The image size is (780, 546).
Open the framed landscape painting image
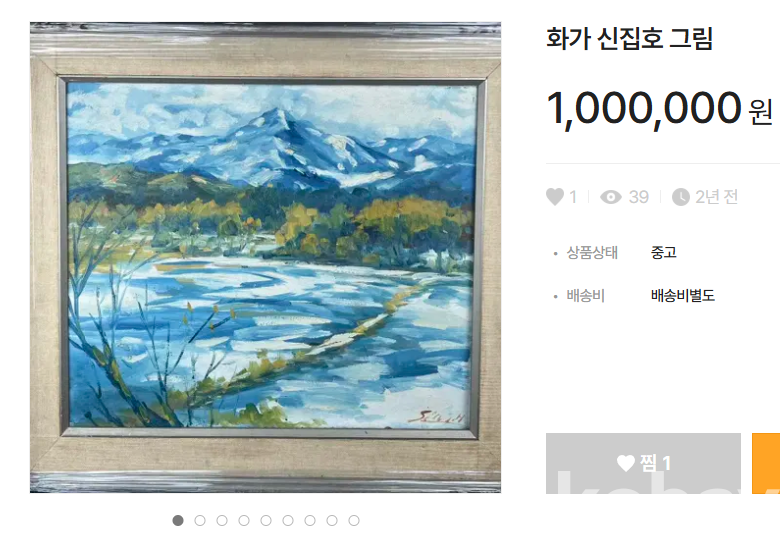point(265,257)
